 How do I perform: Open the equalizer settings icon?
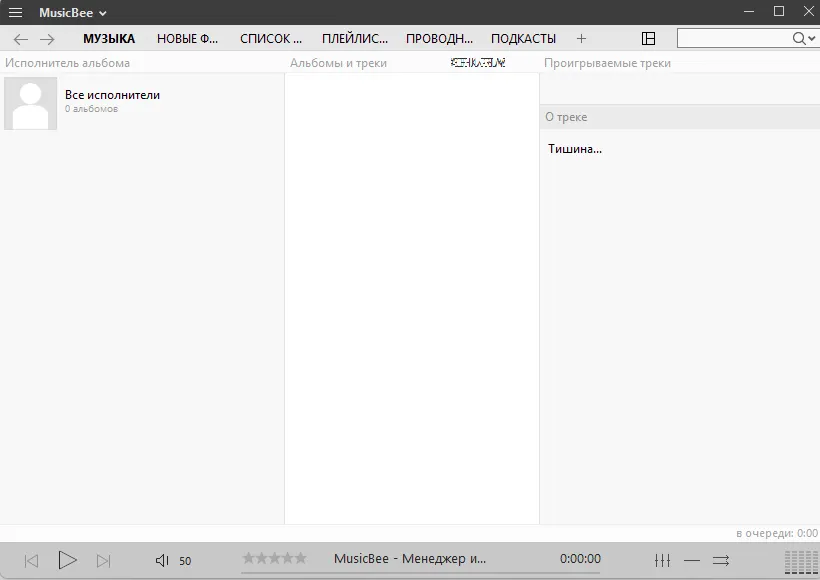[x=662, y=560]
